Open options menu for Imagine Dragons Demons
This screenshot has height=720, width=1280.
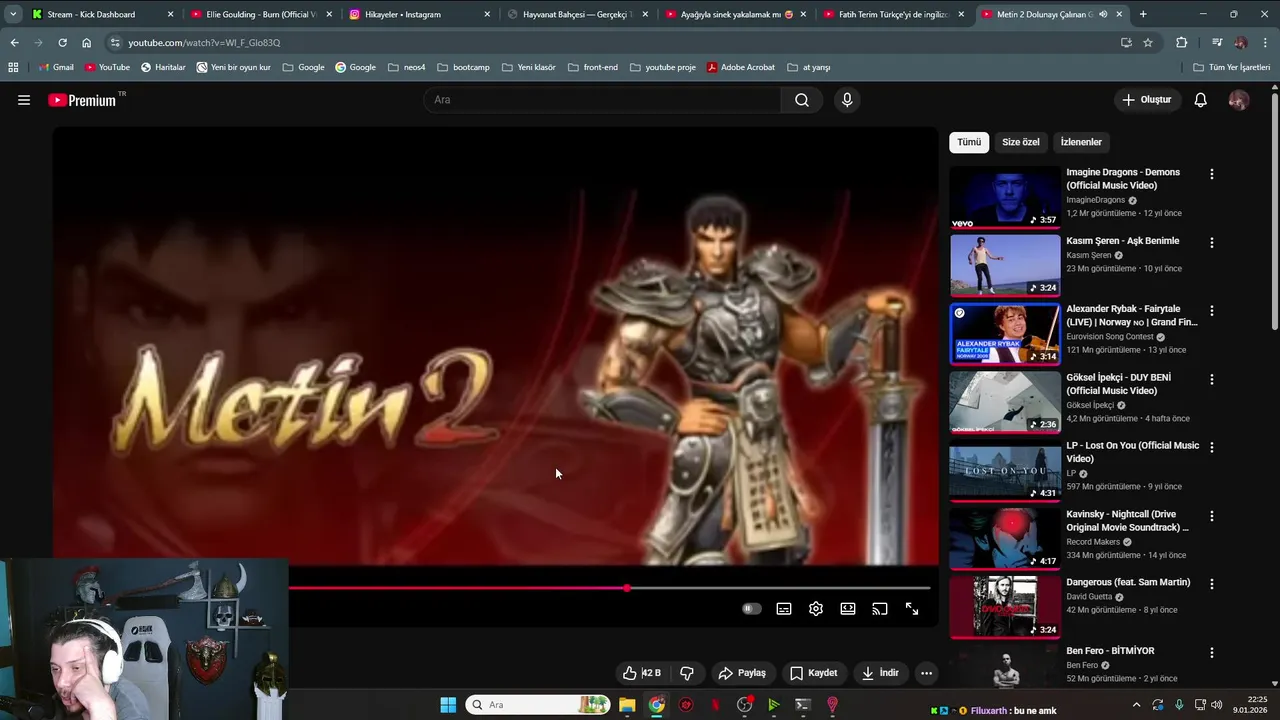1212,174
